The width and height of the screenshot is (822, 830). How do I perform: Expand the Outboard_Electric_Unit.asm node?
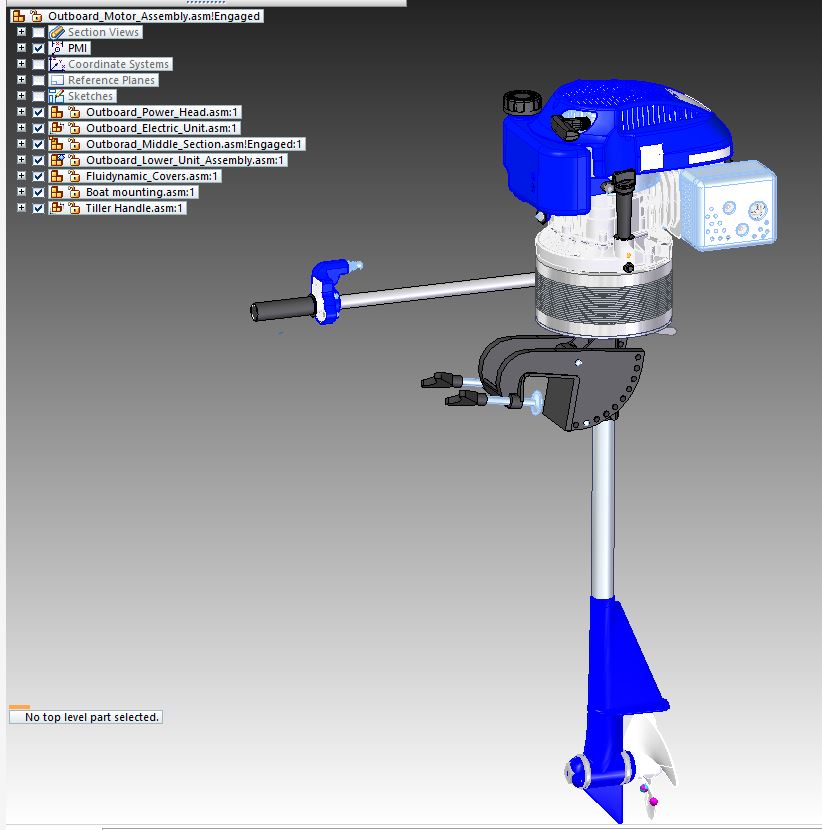(21, 128)
